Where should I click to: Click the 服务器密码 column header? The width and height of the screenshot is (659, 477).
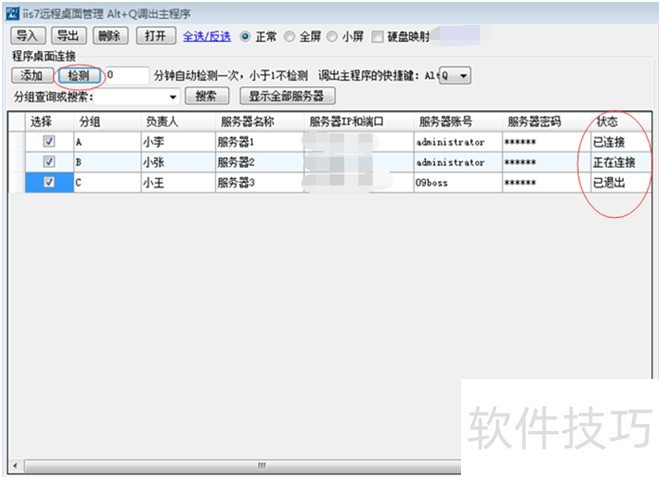pos(546,122)
